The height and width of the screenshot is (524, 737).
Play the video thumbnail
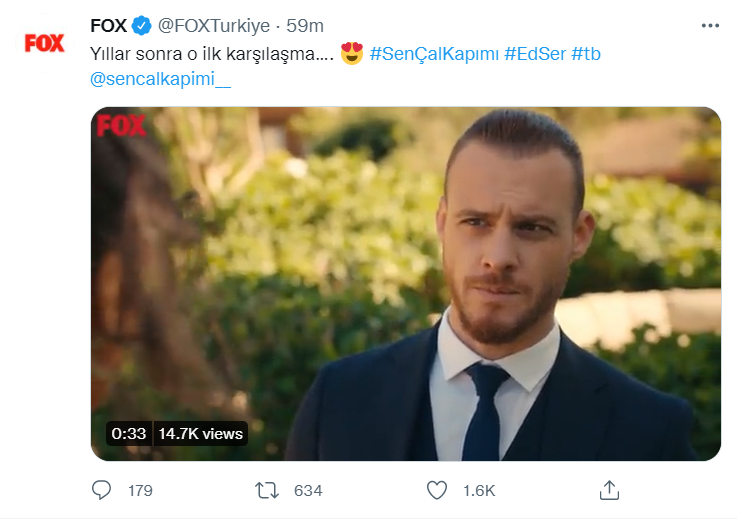coord(405,283)
